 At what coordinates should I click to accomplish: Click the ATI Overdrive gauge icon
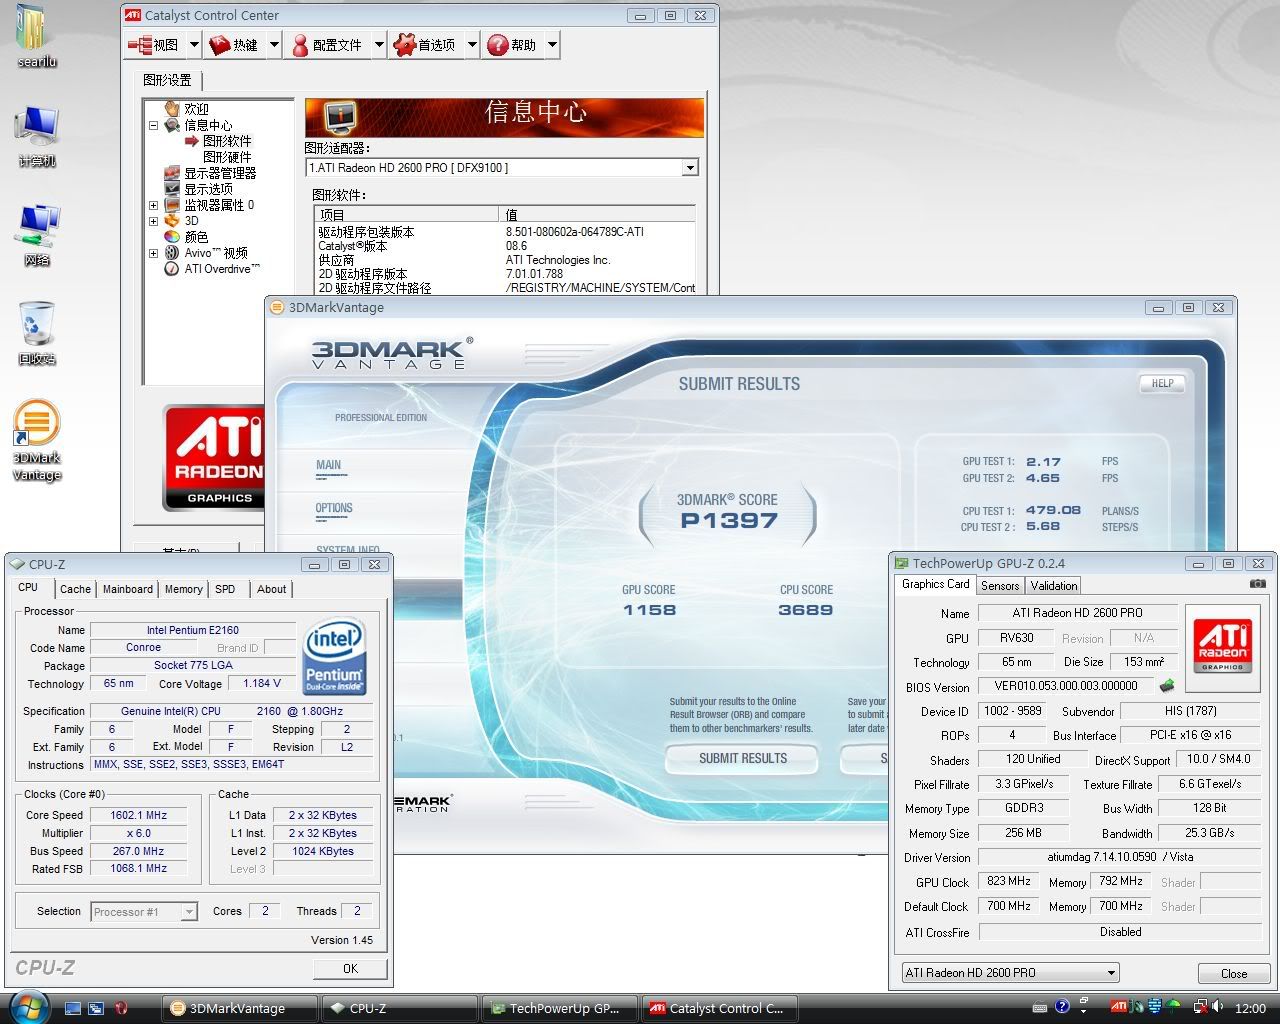tap(172, 269)
